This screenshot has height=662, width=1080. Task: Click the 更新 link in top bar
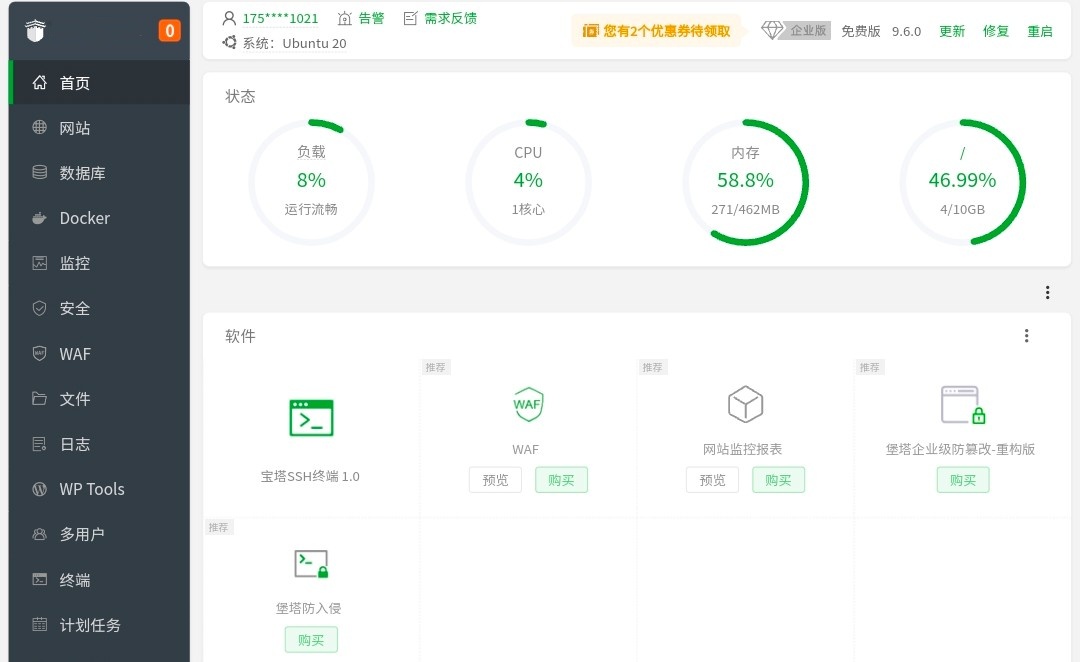(x=952, y=31)
